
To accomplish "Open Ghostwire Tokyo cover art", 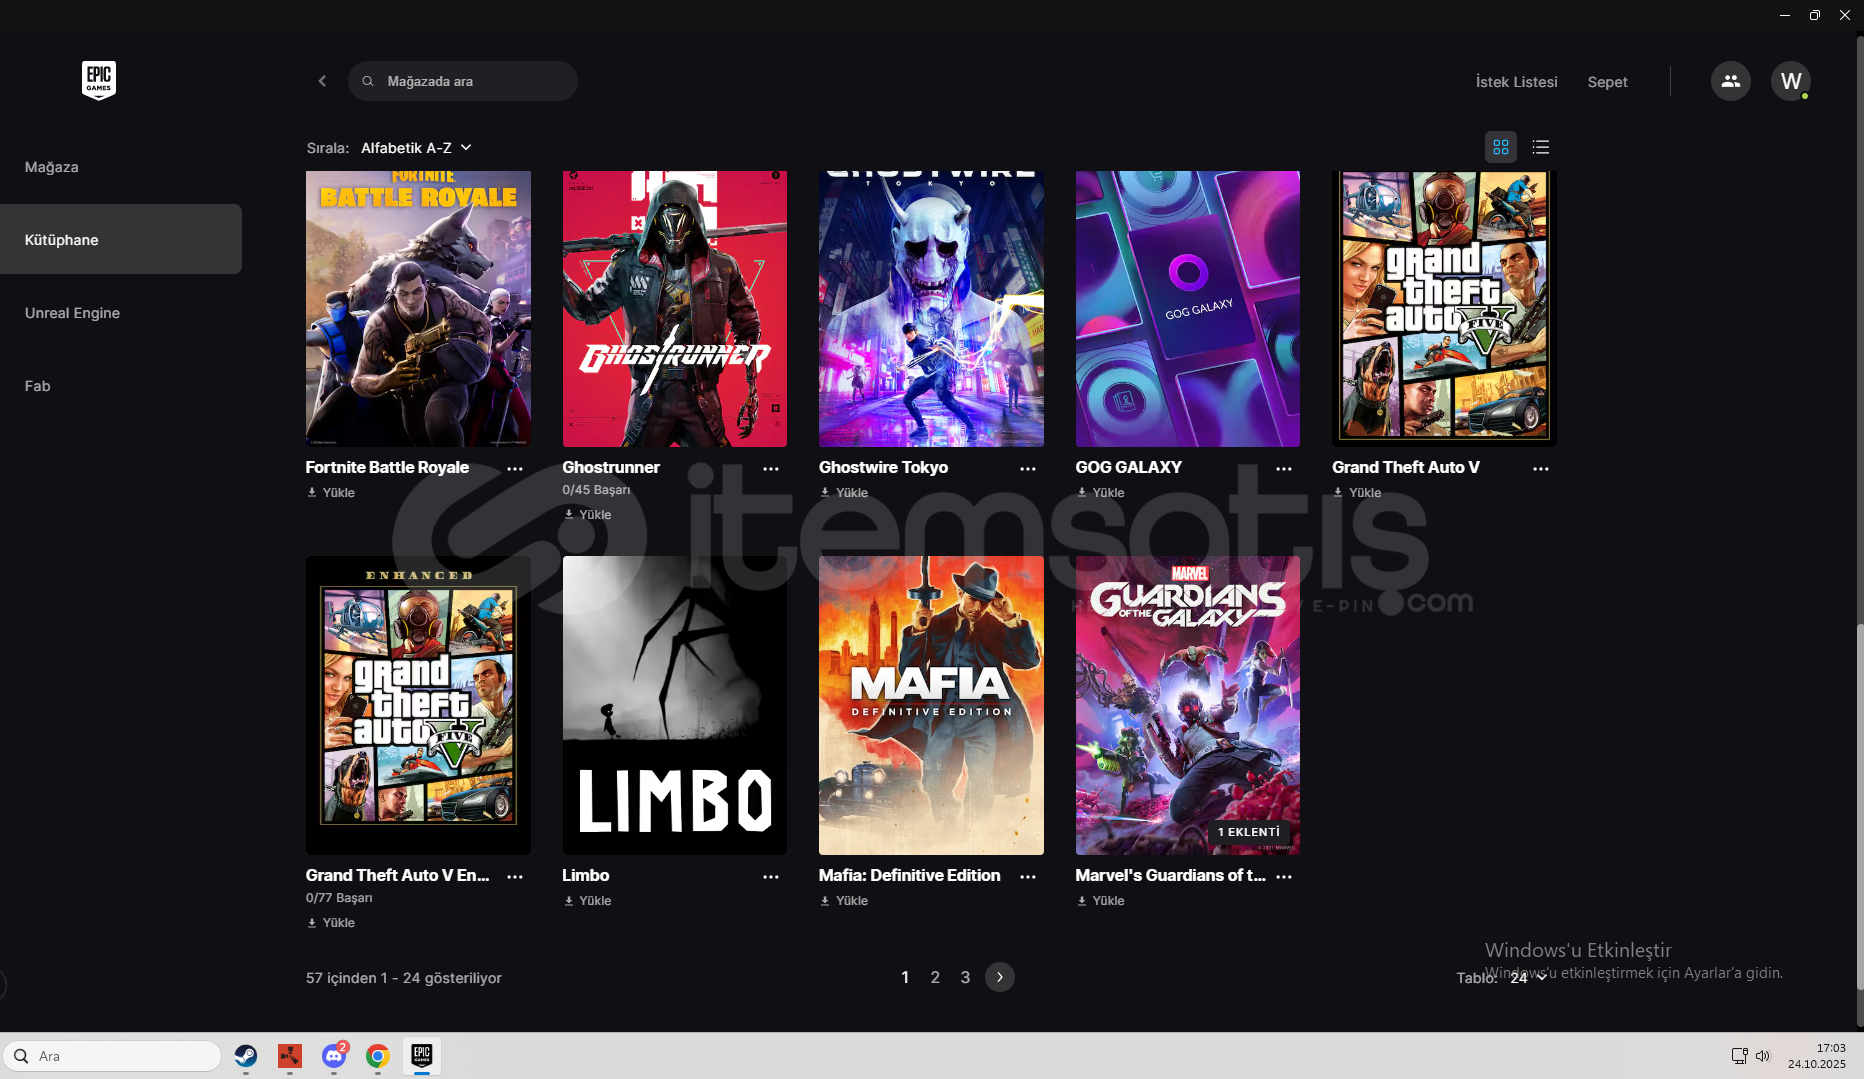I will (931, 309).
